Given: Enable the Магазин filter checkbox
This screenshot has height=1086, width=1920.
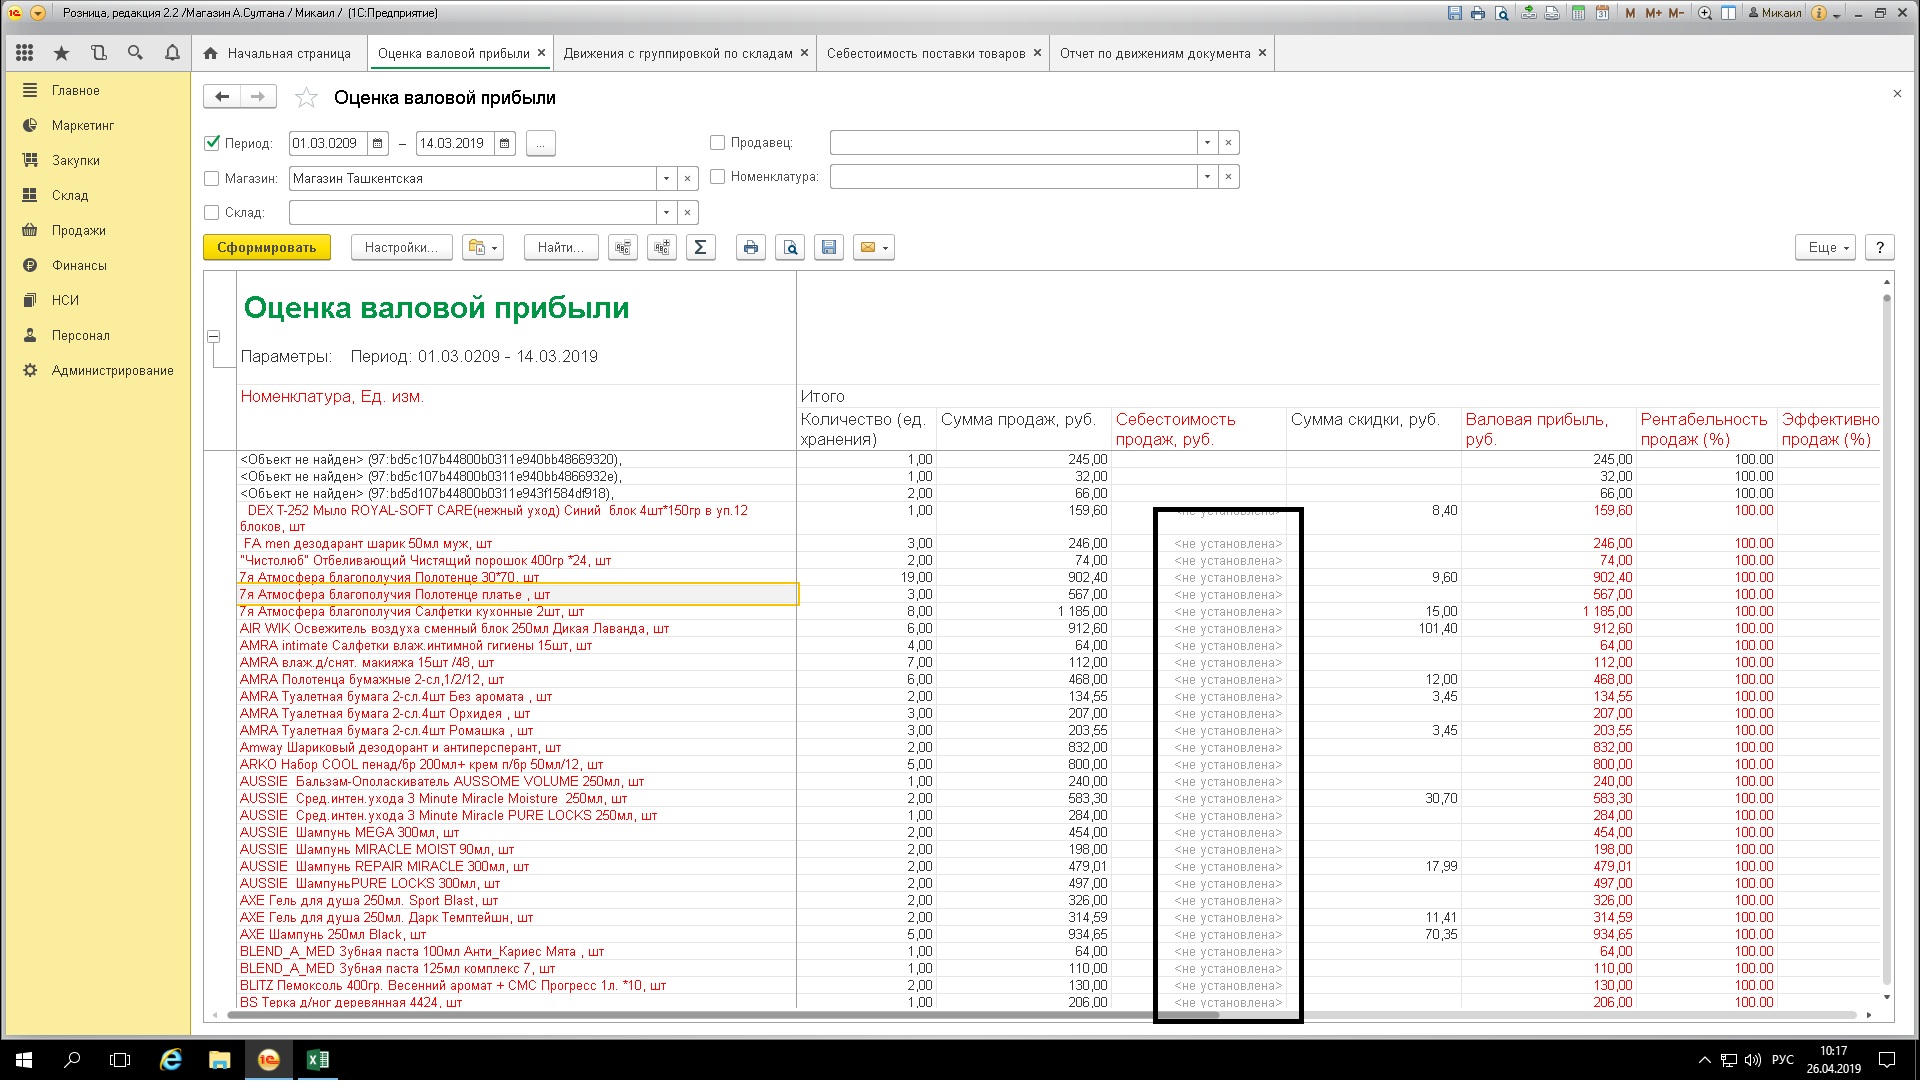Looking at the screenshot, I should pos(212,179).
